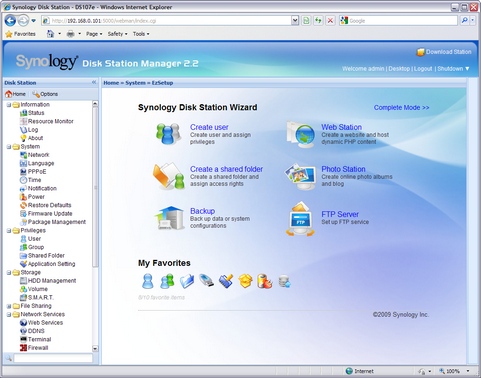Click the FTP Server link text
The image size is (481, 378).
pos(340,214)
